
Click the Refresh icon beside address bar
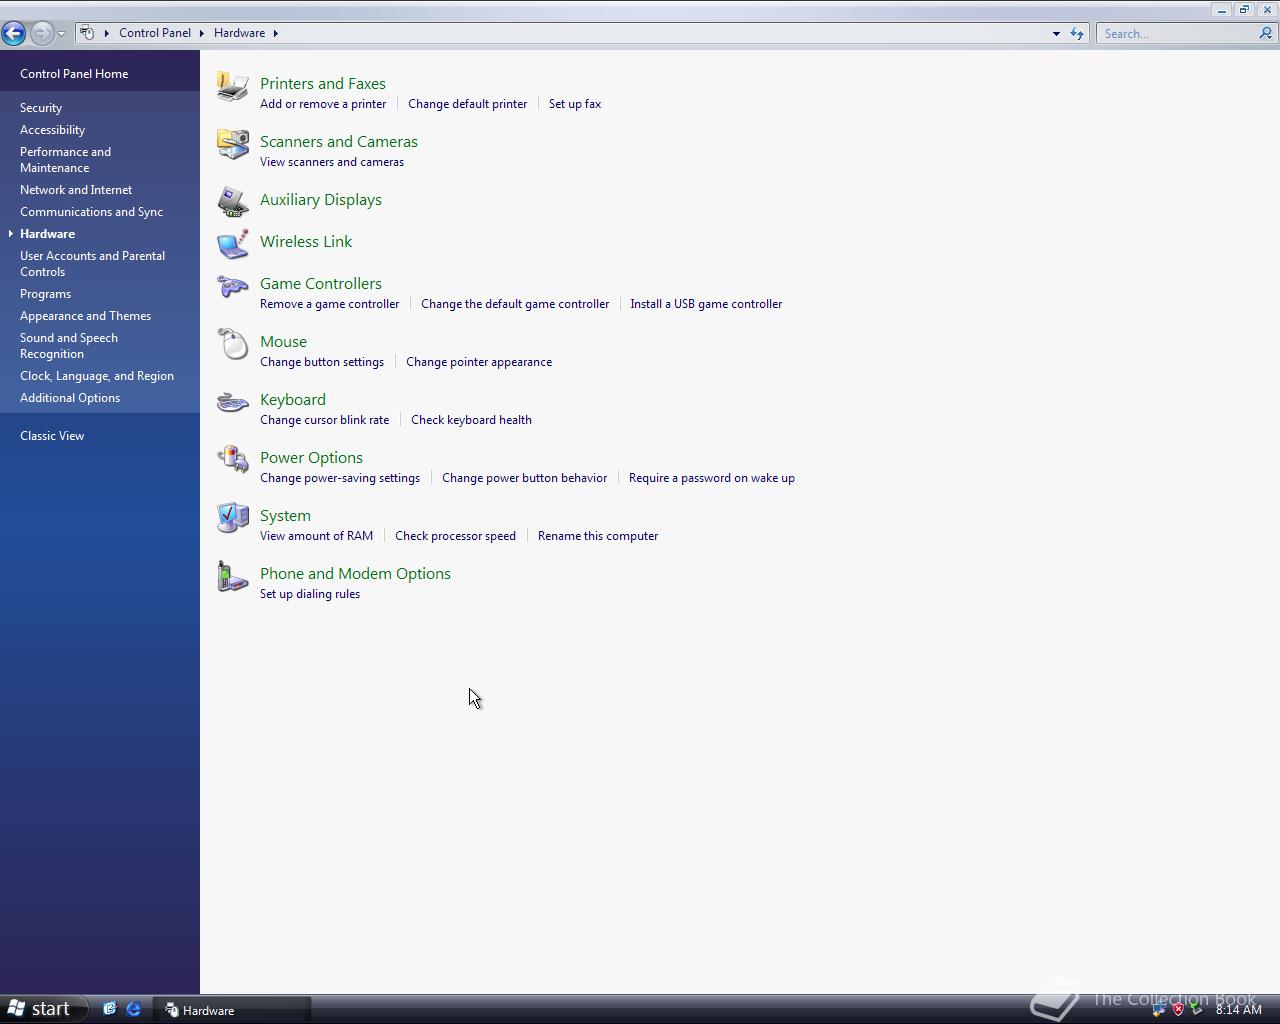click(1077, 33)
